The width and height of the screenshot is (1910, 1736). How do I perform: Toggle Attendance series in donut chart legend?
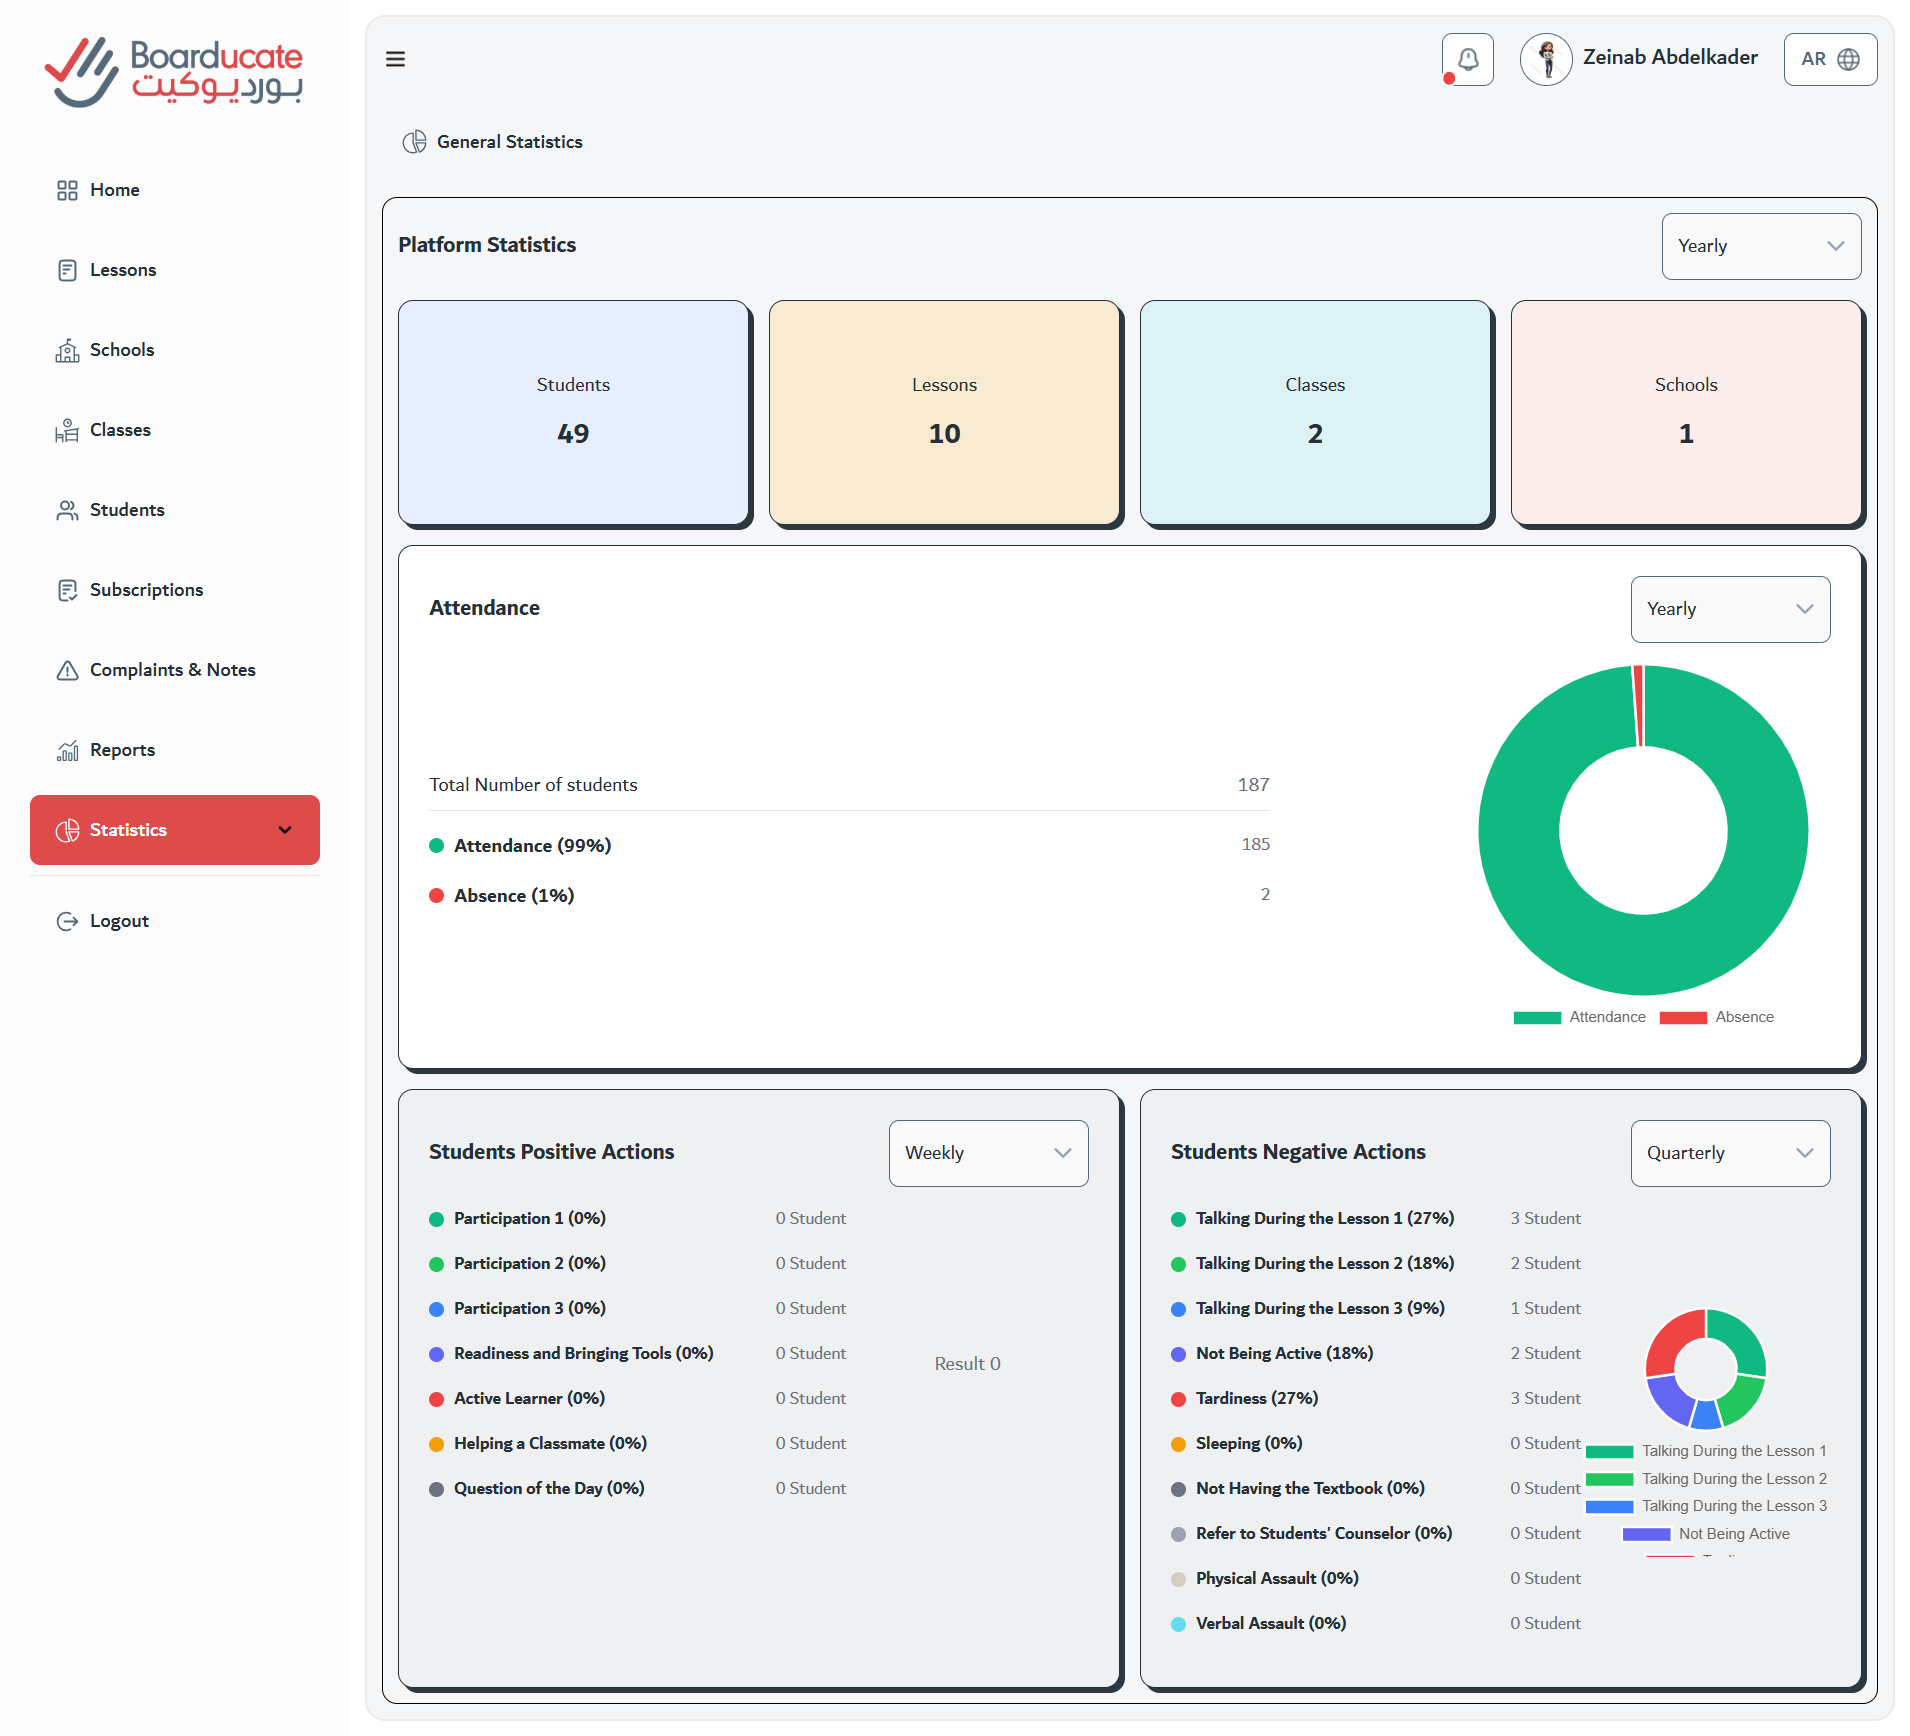click(x=1579, y=1017)
